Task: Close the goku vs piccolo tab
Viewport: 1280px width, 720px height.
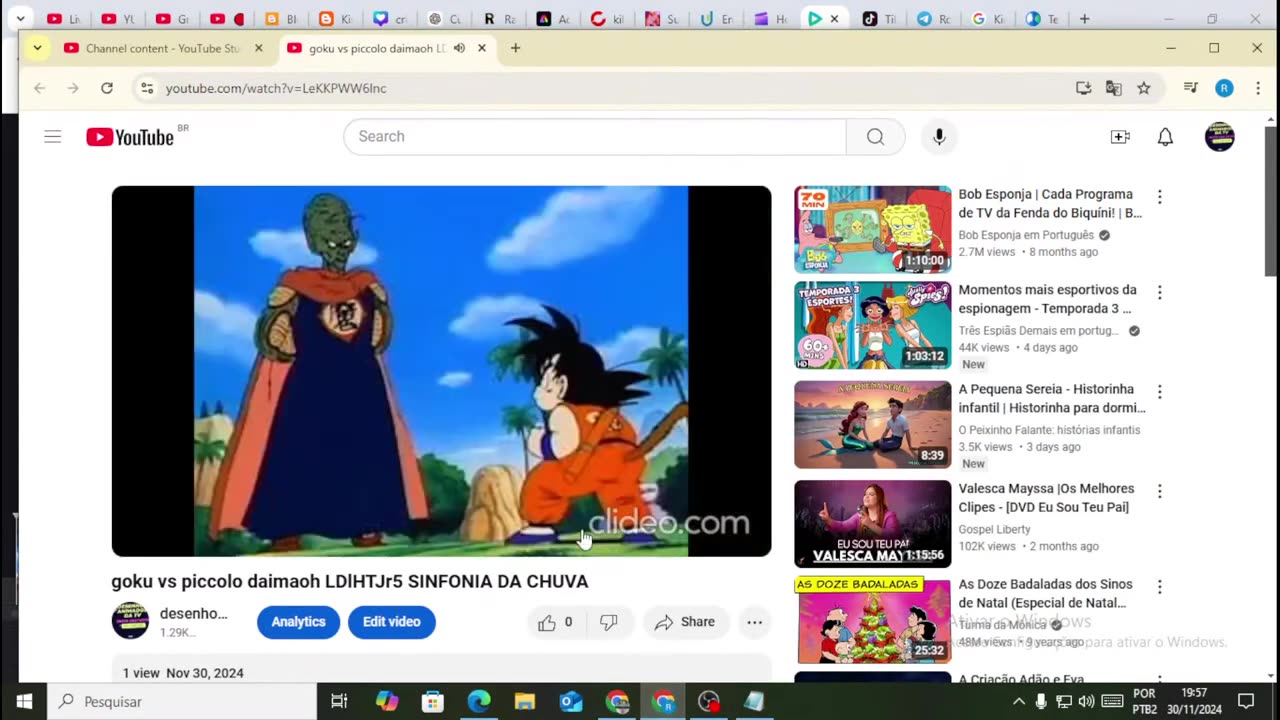Action: [482, 48]
